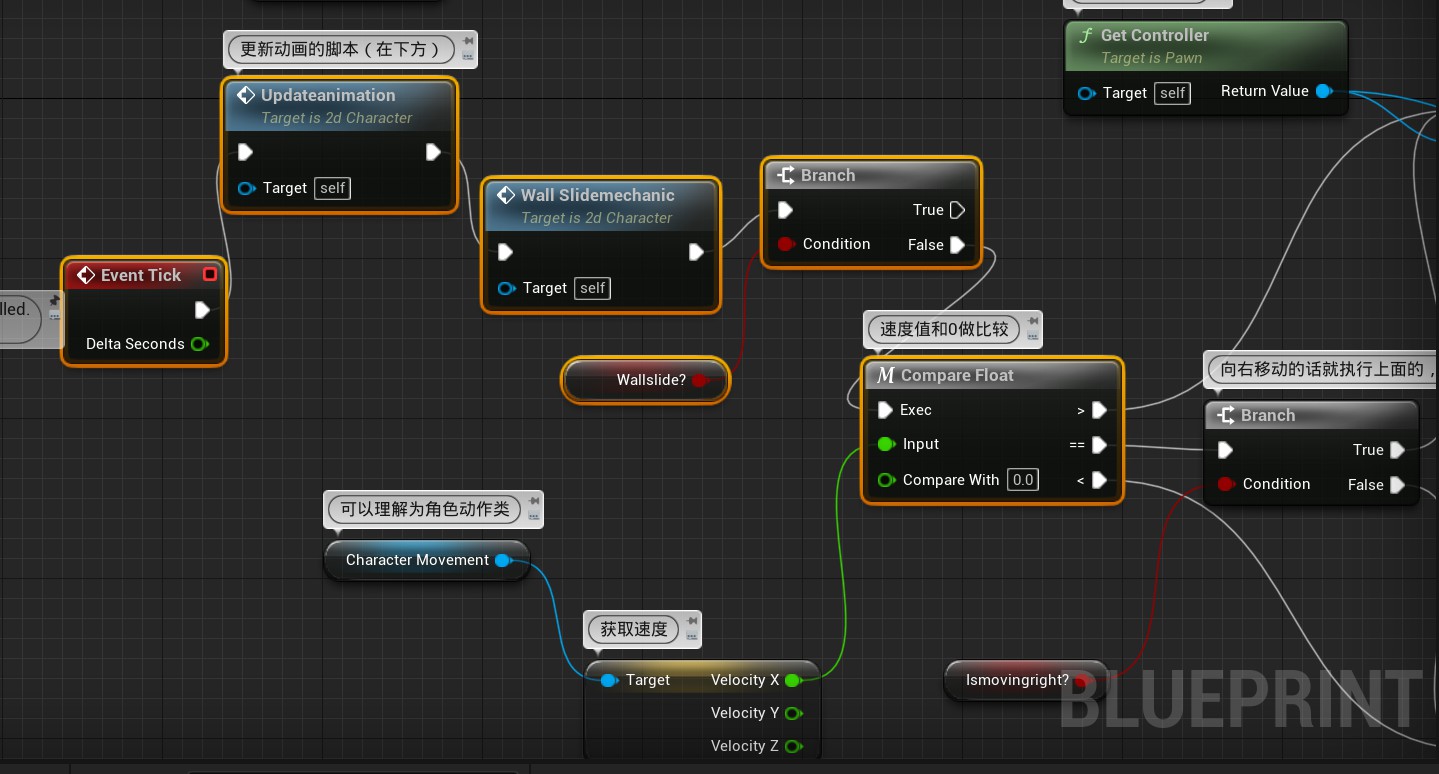Edit the Compare With 0.0 value field
This screenshot has width=1439, height=774.
coord(1022,480)
